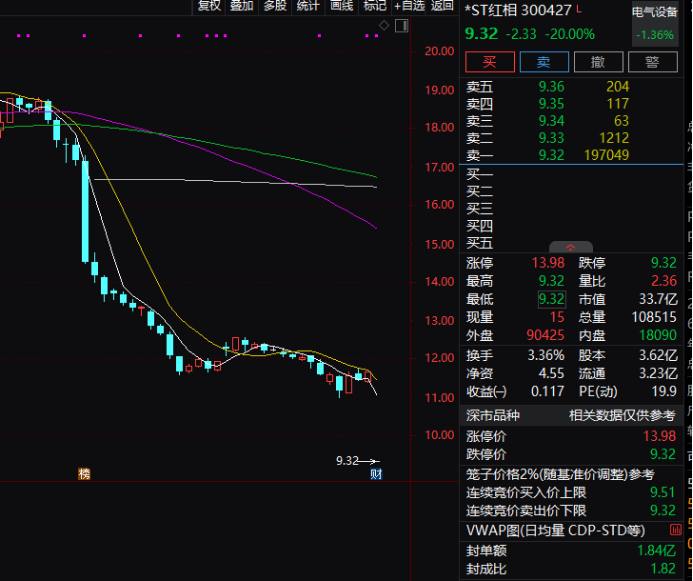Image resolution: width=693 pixels, height=581 pixels.
Task: Click 返回 to go back
Action: coord(442,6)
